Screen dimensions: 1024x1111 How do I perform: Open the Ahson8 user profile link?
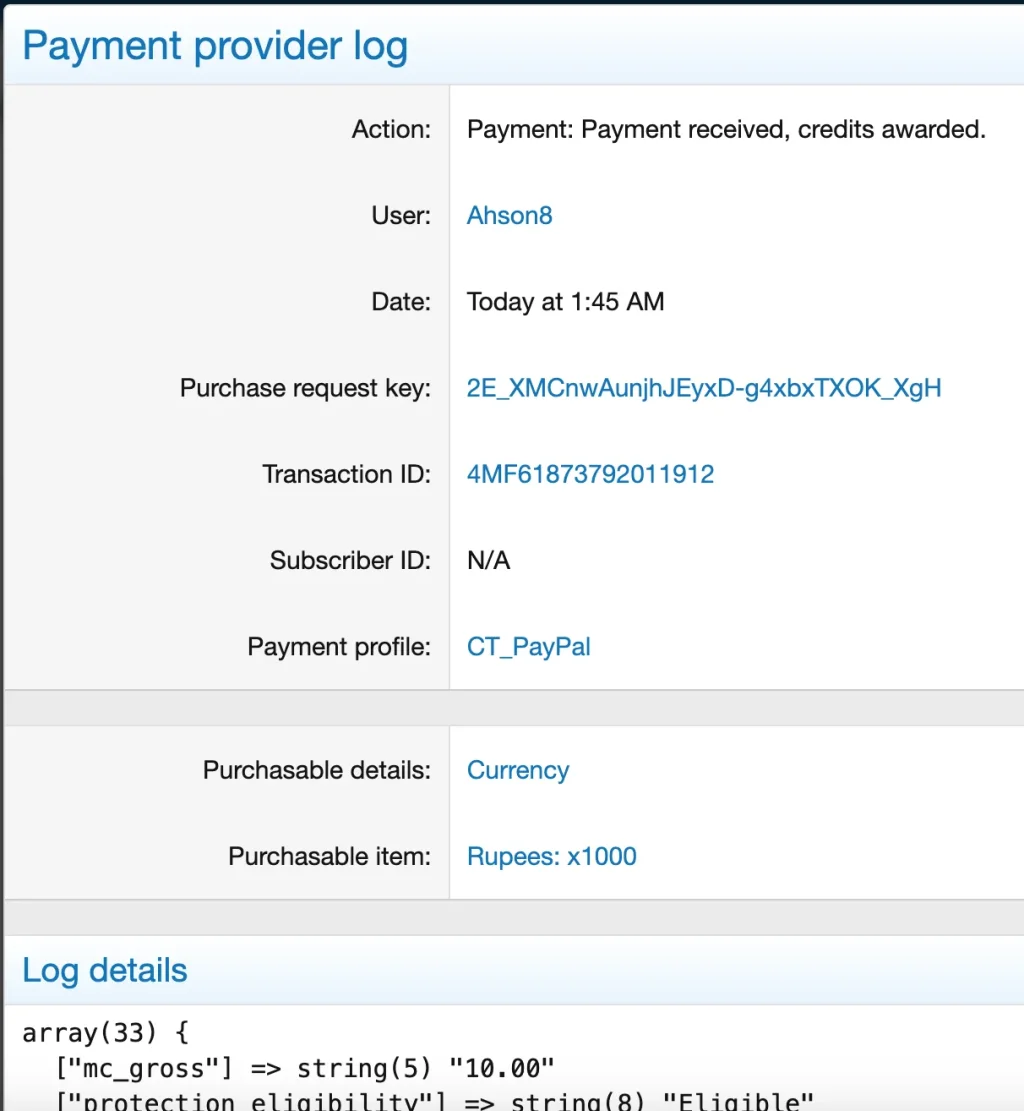(x=509, y=215)
